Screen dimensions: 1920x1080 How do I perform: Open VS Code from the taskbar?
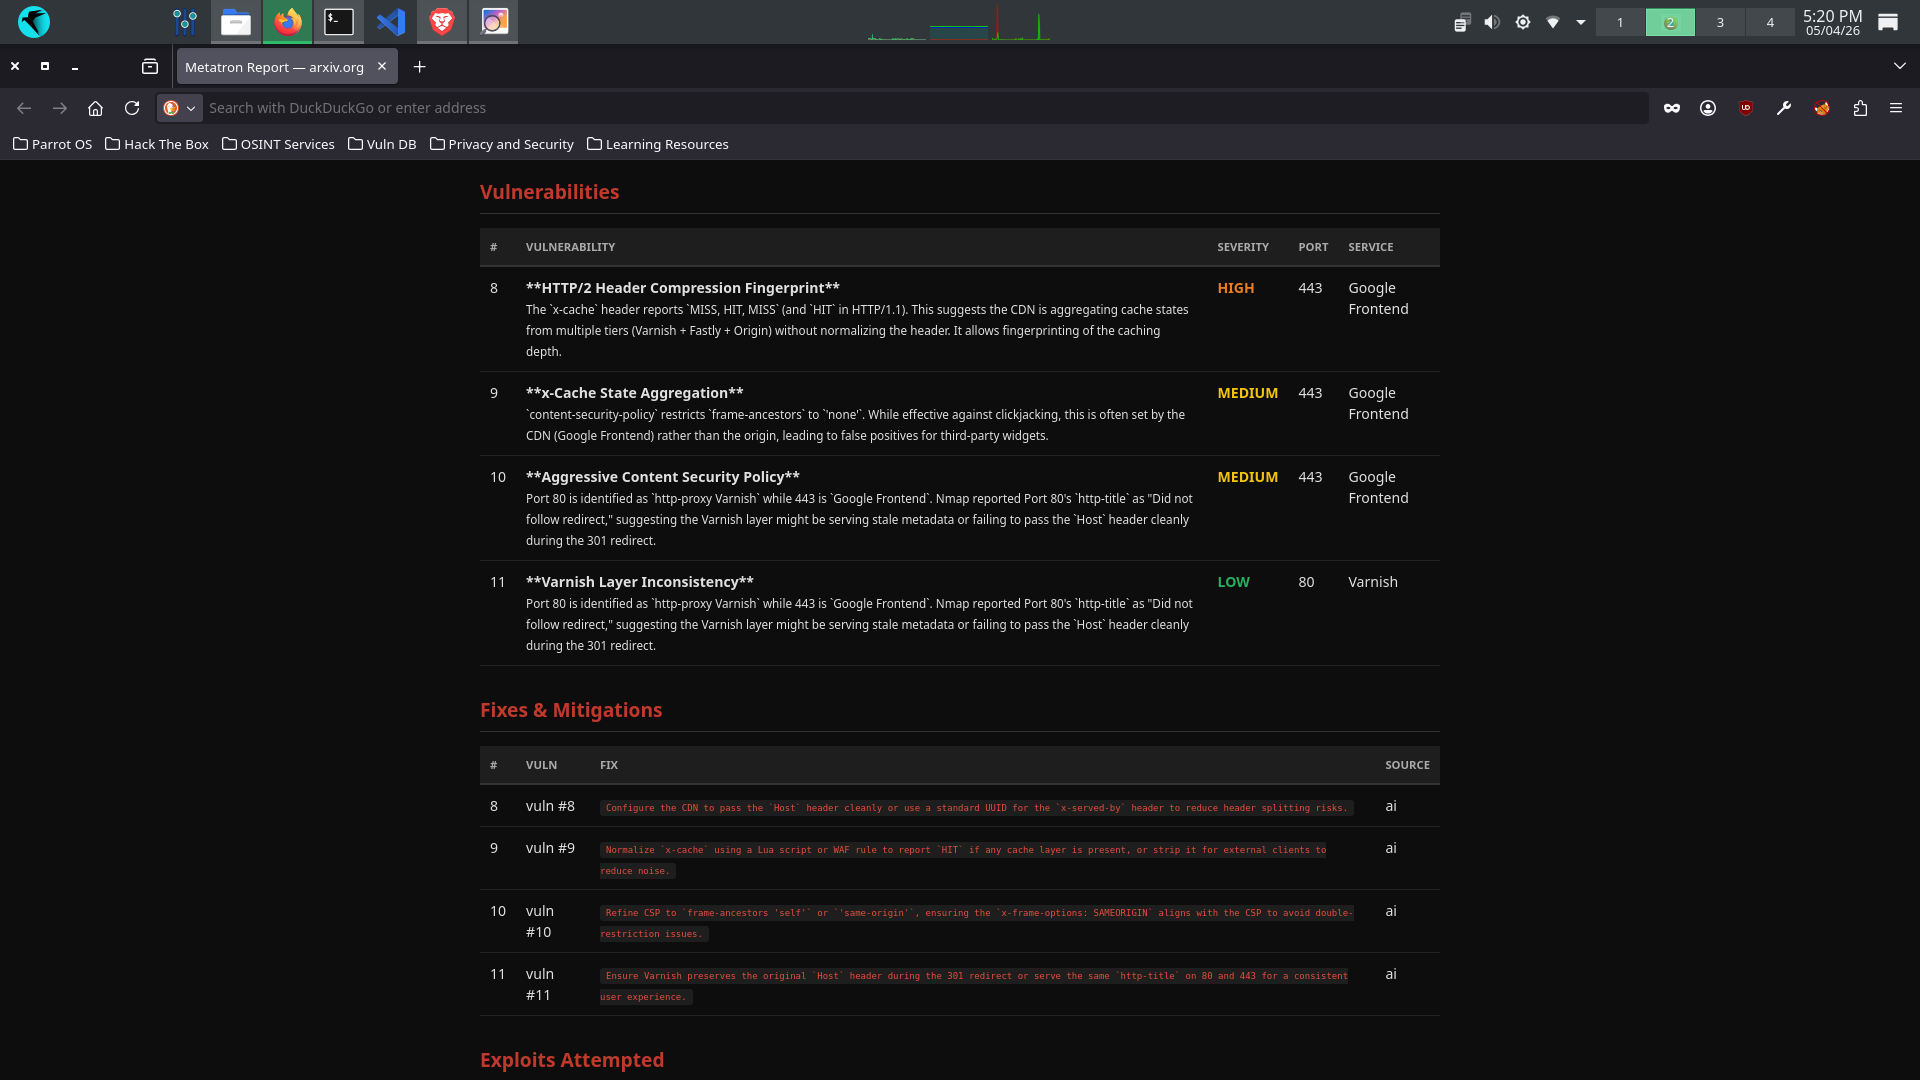390,21
